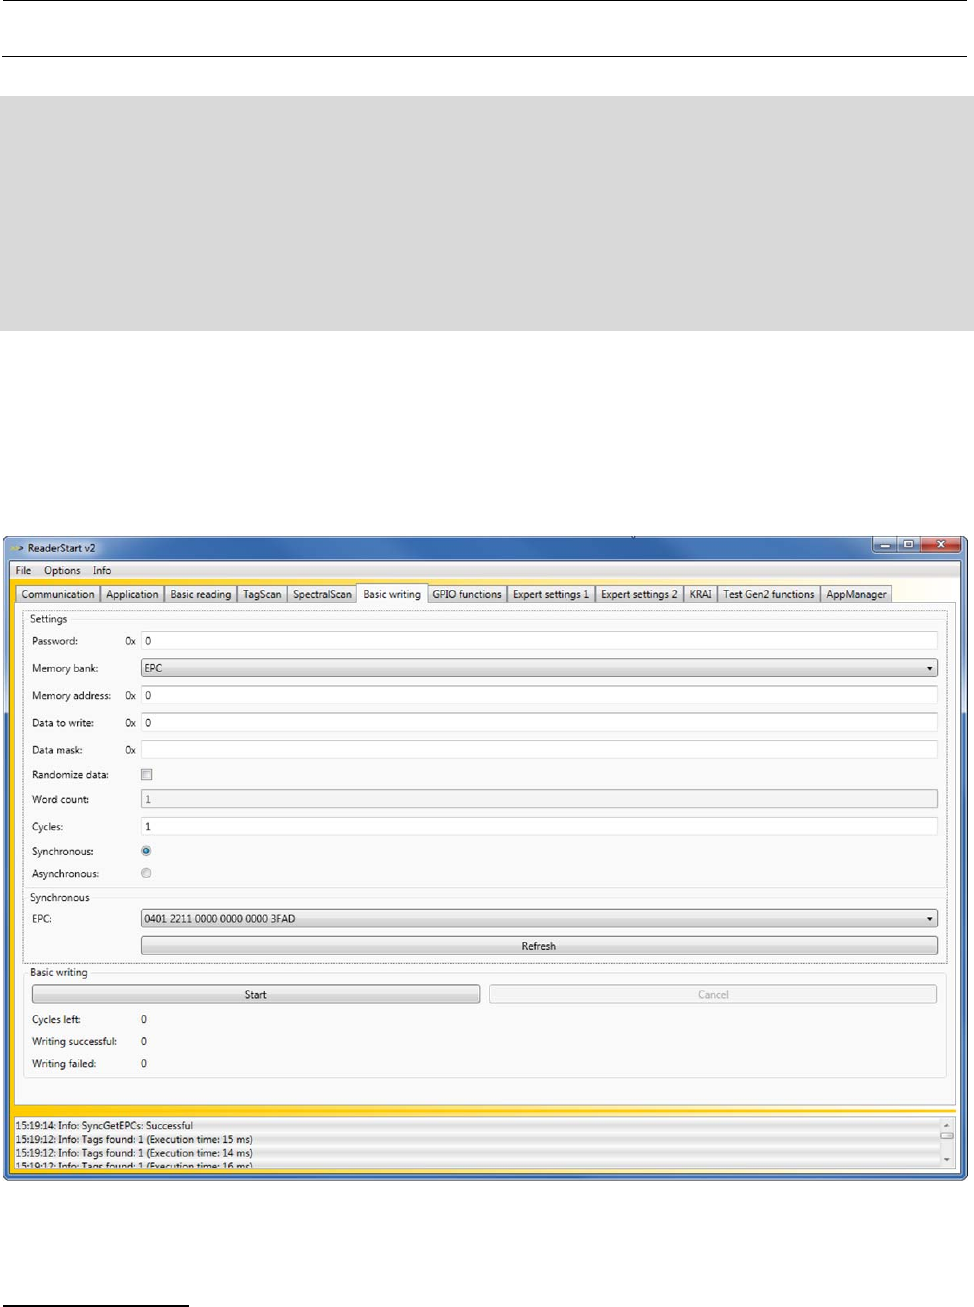Click the log scrollbar down arrow
Screen dimensions: 974x1307
(947, 1159)
